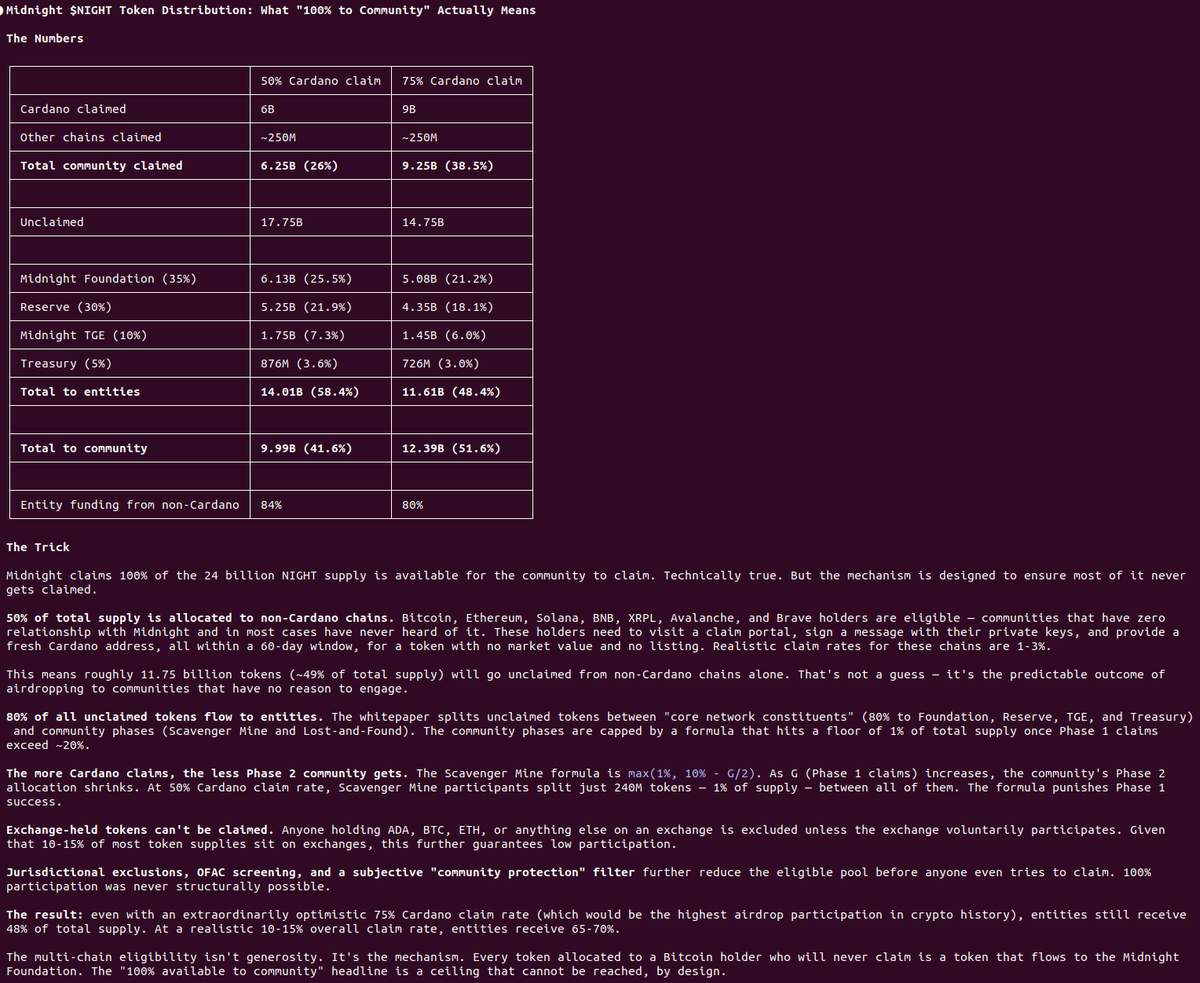Select the "4.35B (18.1%)" cell

click(447, 307)
